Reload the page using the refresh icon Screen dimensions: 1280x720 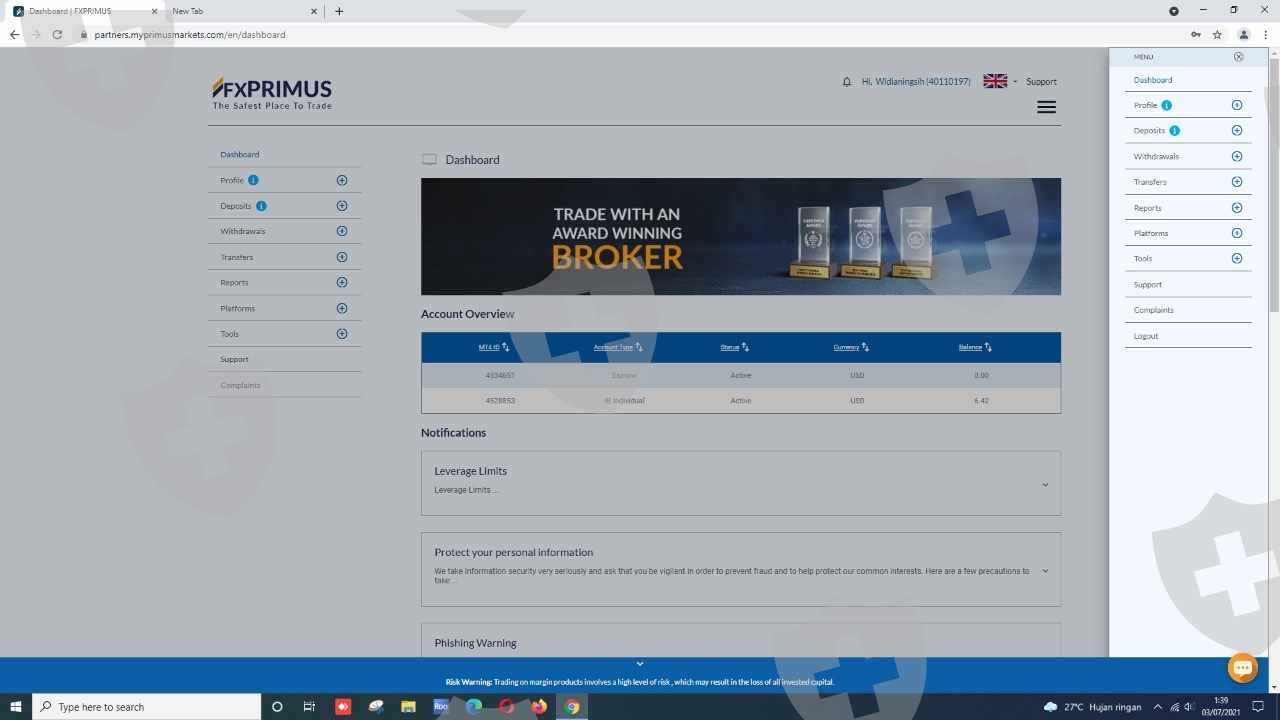[57, 34]
